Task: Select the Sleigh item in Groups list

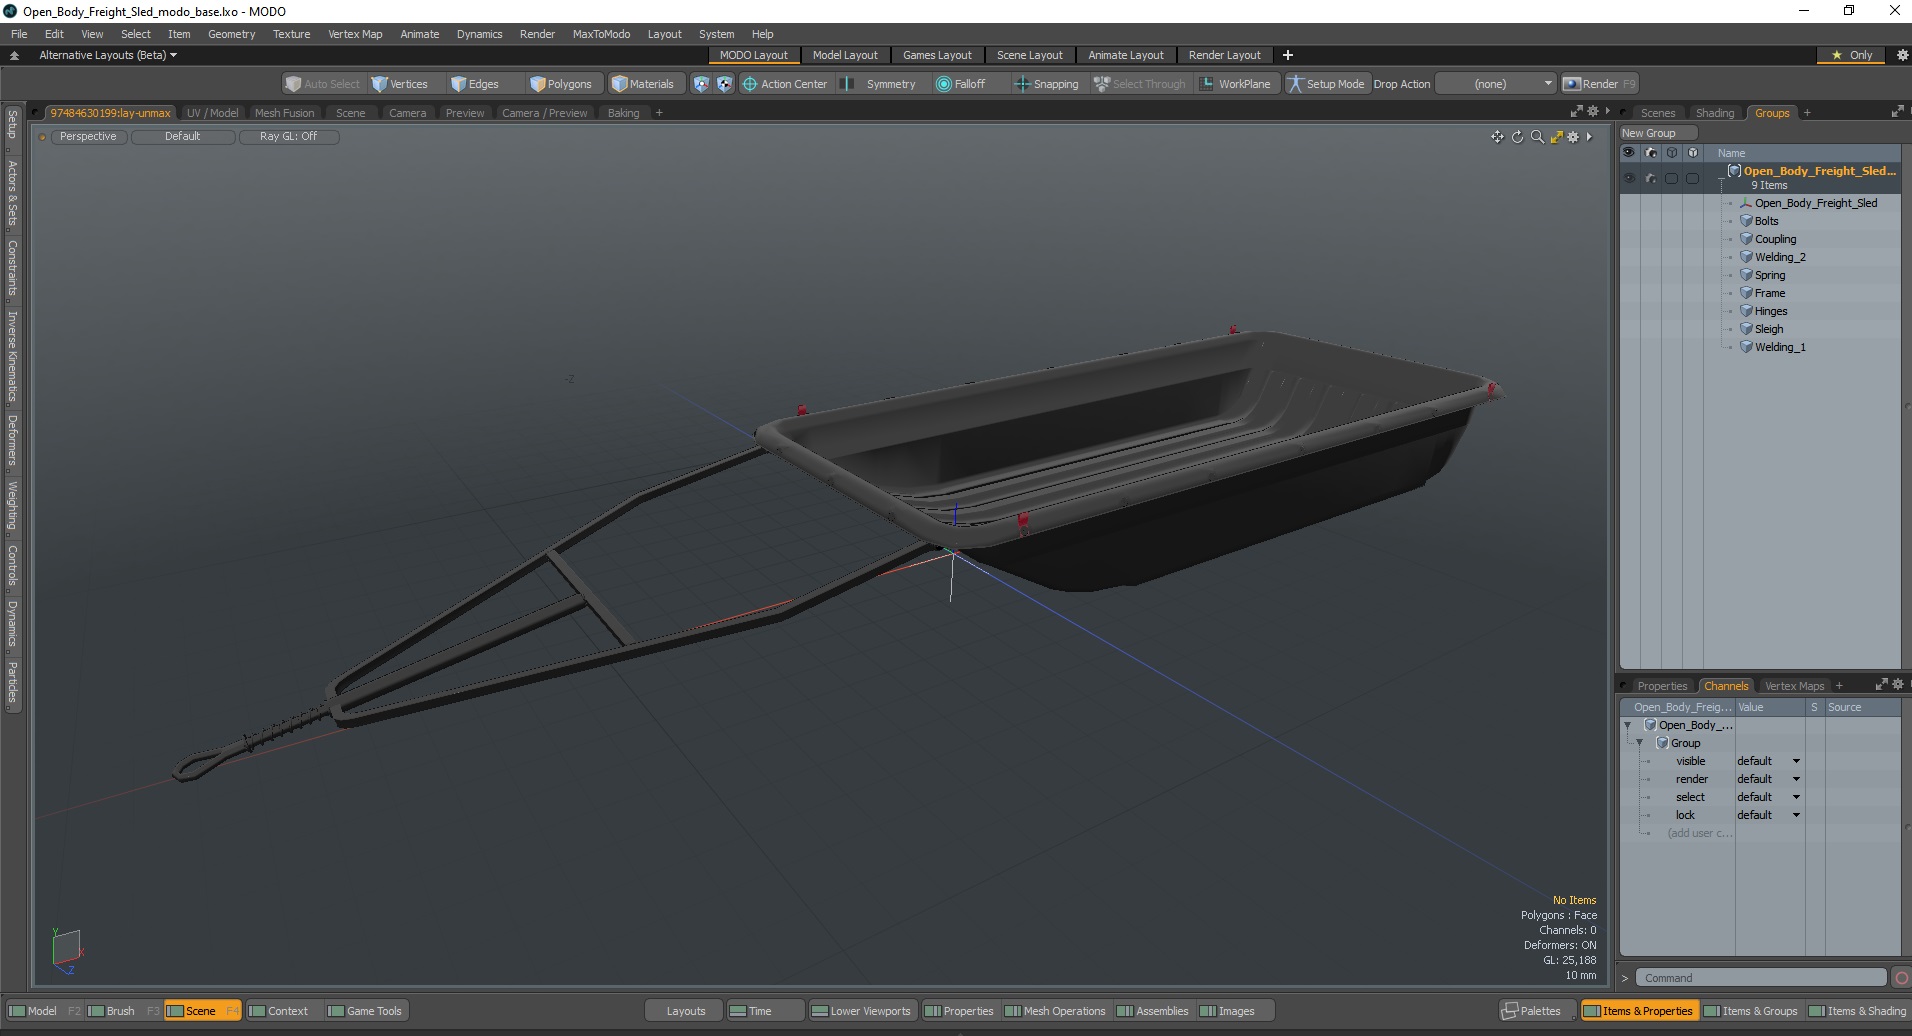Action: pos(1768,329)
